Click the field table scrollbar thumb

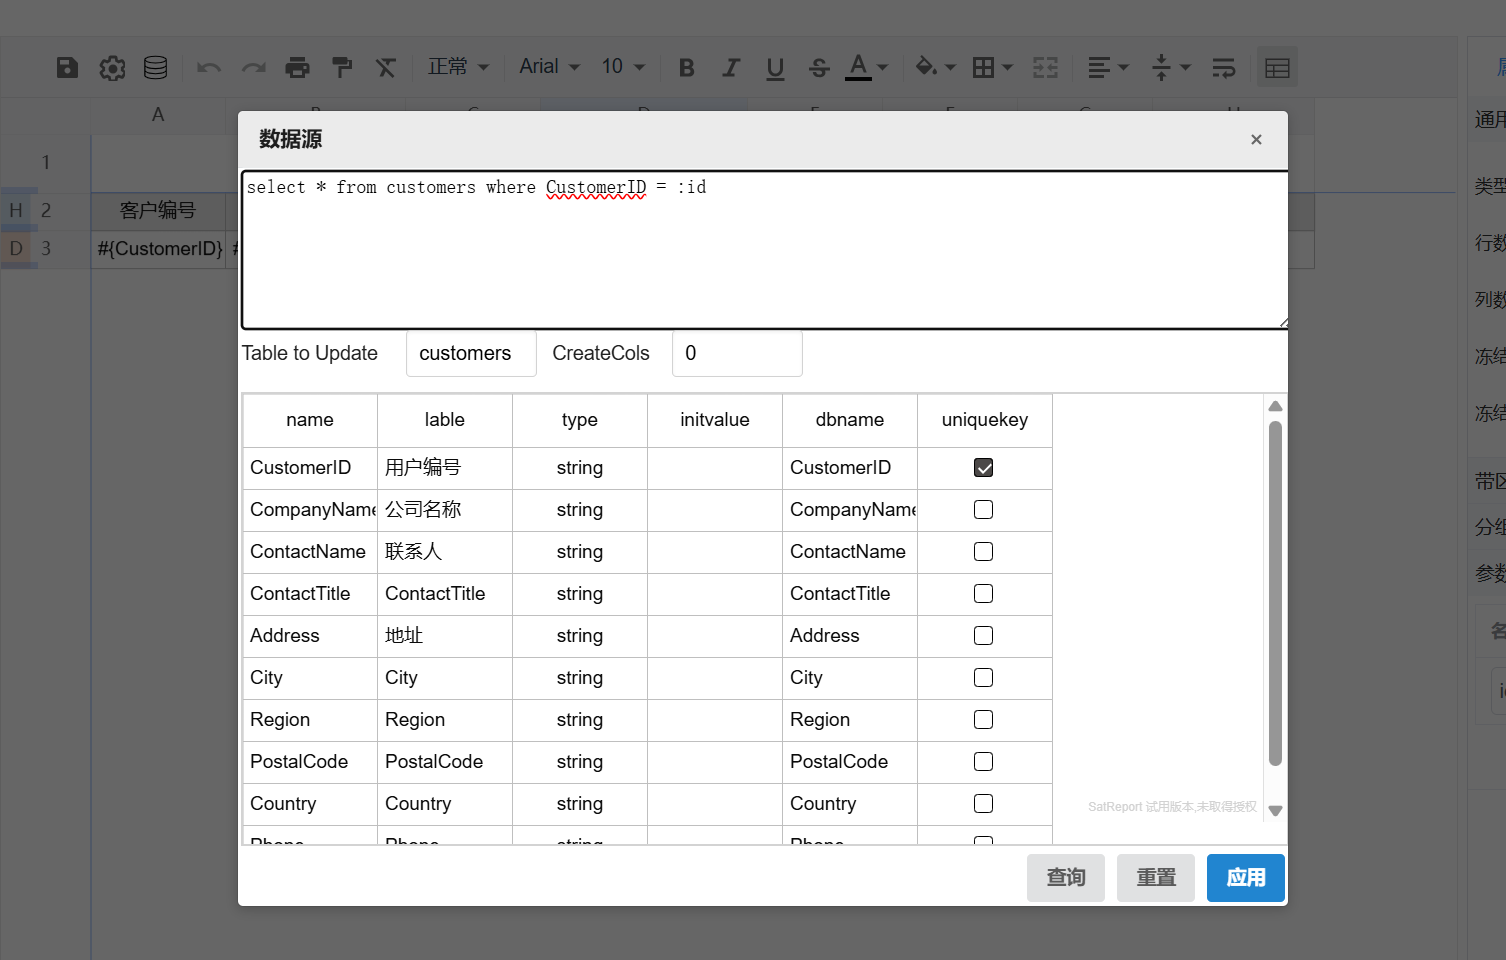pos(1275,593)
